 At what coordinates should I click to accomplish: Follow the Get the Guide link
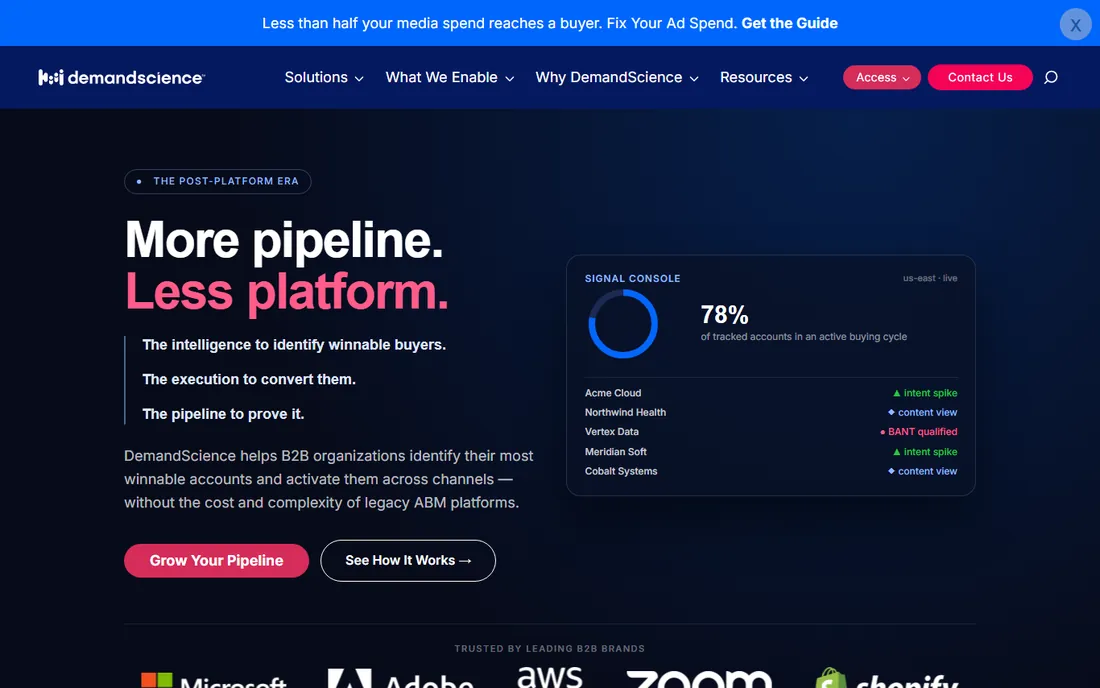click(x=789, y=23)
